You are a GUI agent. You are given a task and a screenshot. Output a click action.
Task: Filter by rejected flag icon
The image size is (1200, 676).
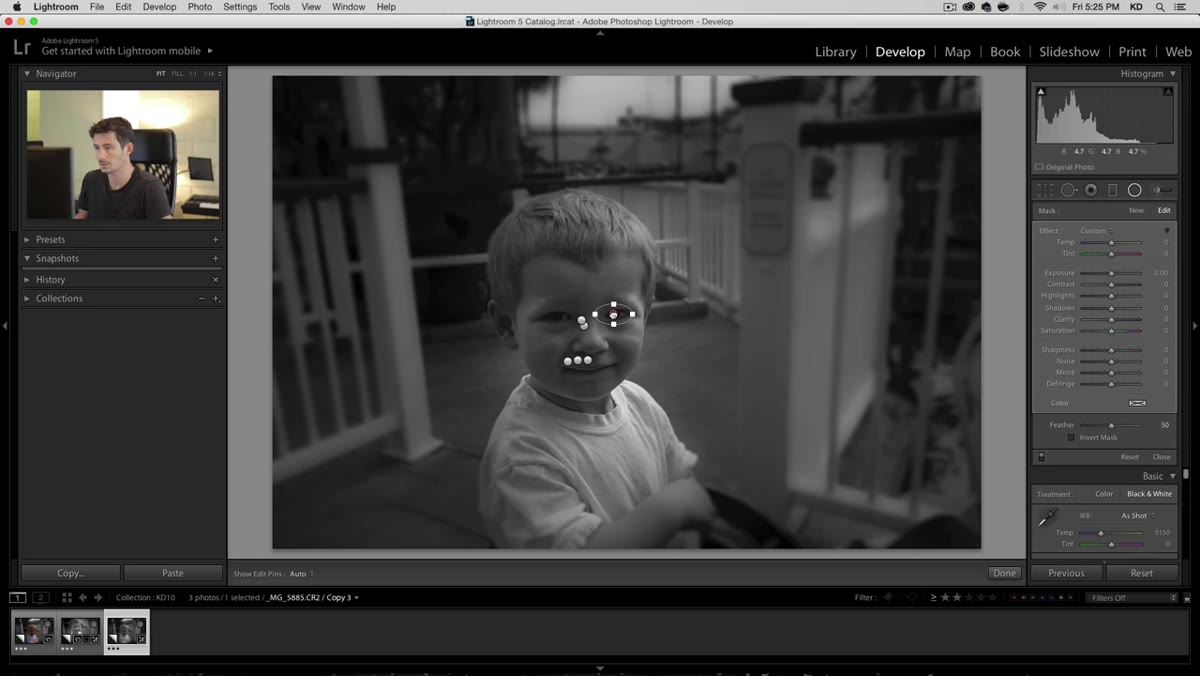click(911, 598)
